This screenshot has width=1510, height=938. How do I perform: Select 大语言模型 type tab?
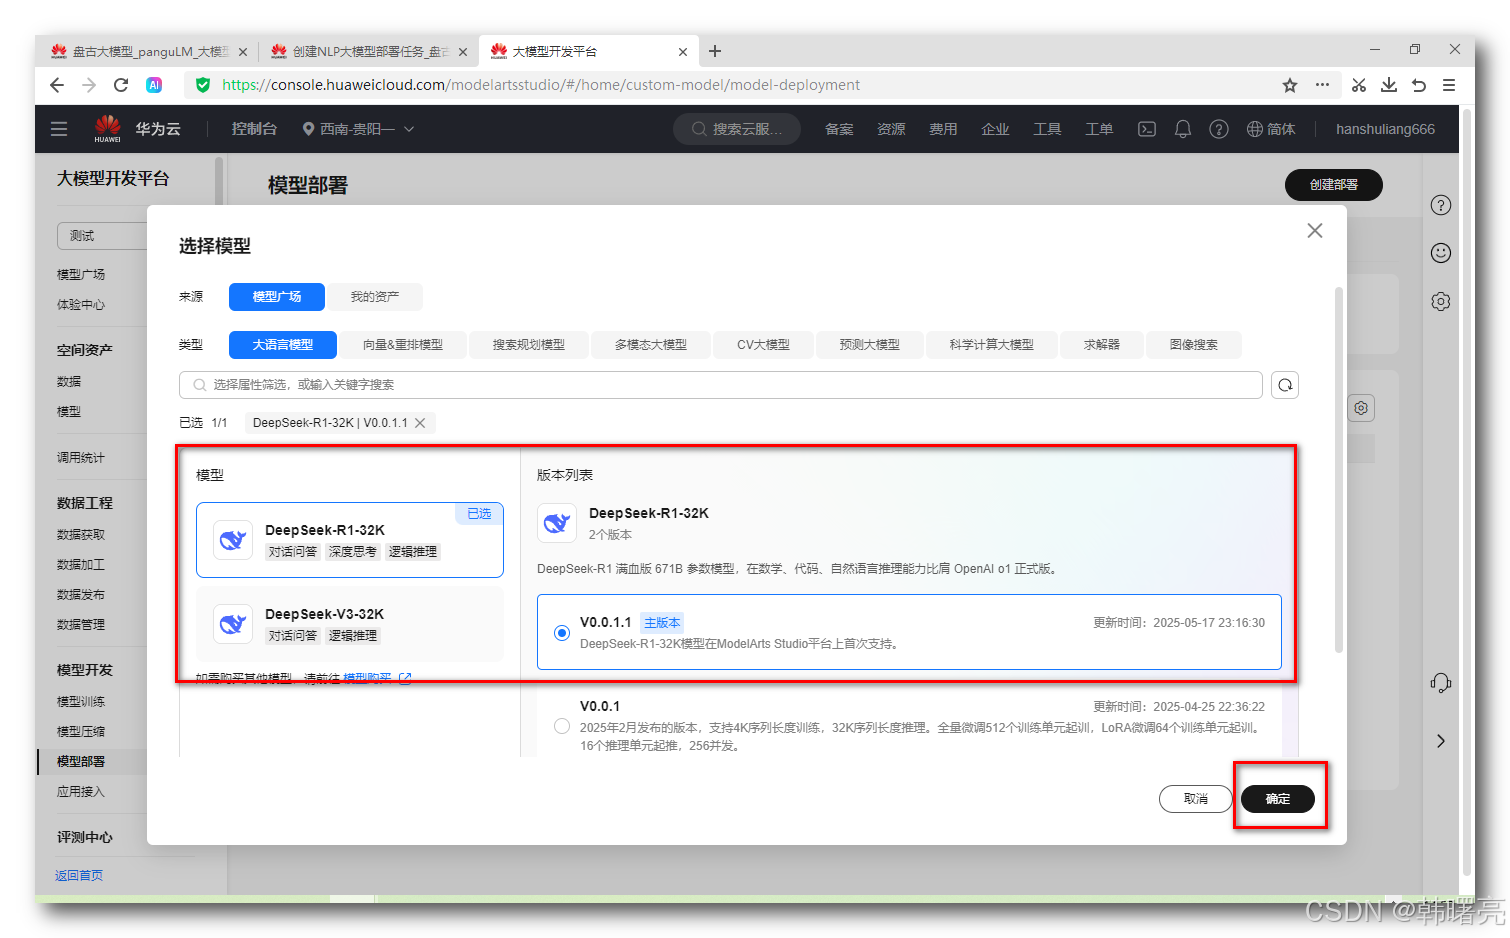283,345
